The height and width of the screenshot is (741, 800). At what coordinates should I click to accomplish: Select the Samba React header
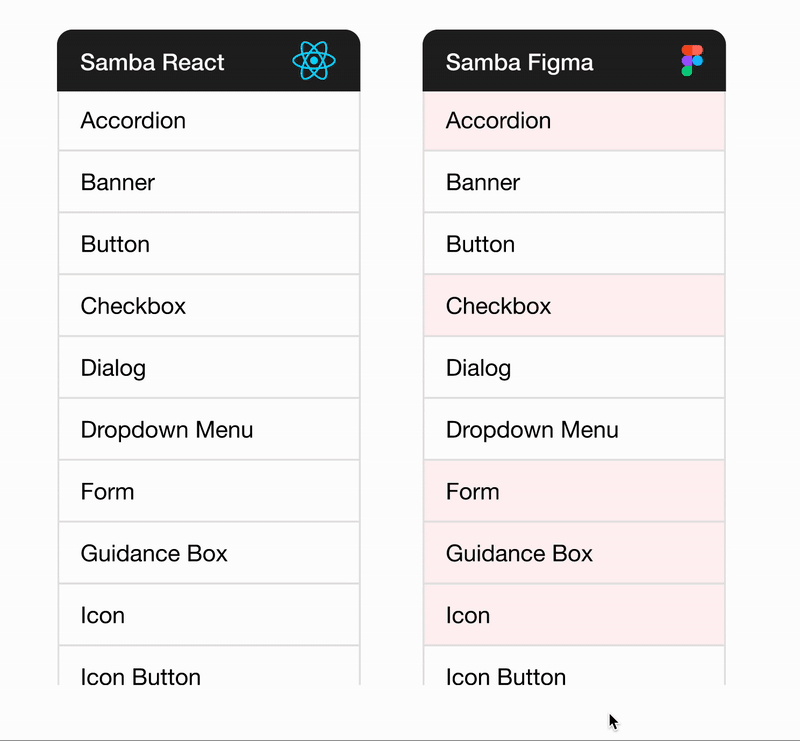(209, 61)
